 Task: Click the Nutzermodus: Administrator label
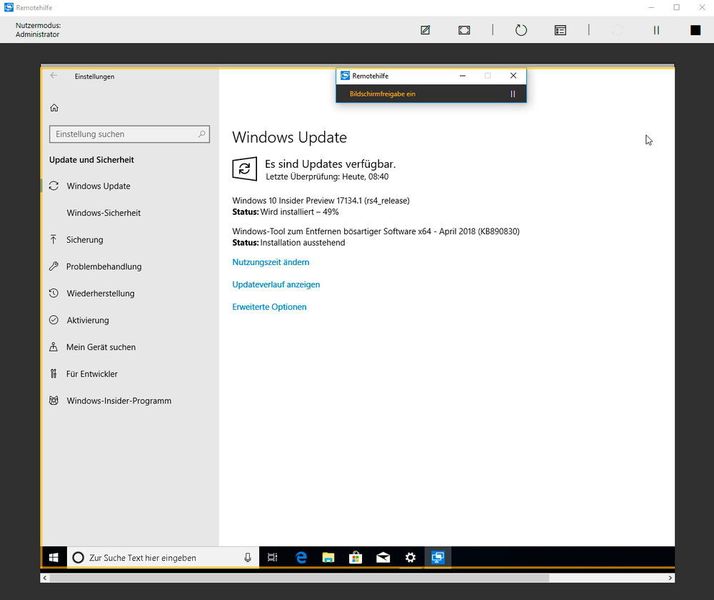pyautogui.click(x=38, y=30)
